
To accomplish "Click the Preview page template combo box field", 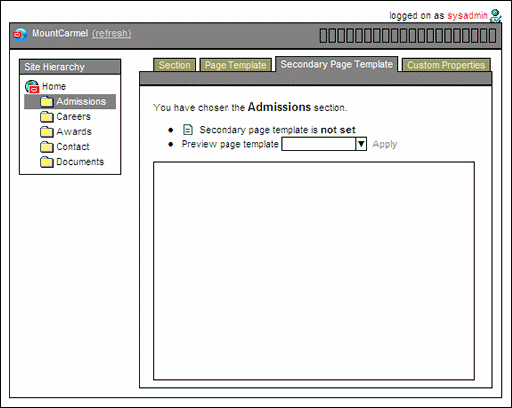I will point(324,144).
